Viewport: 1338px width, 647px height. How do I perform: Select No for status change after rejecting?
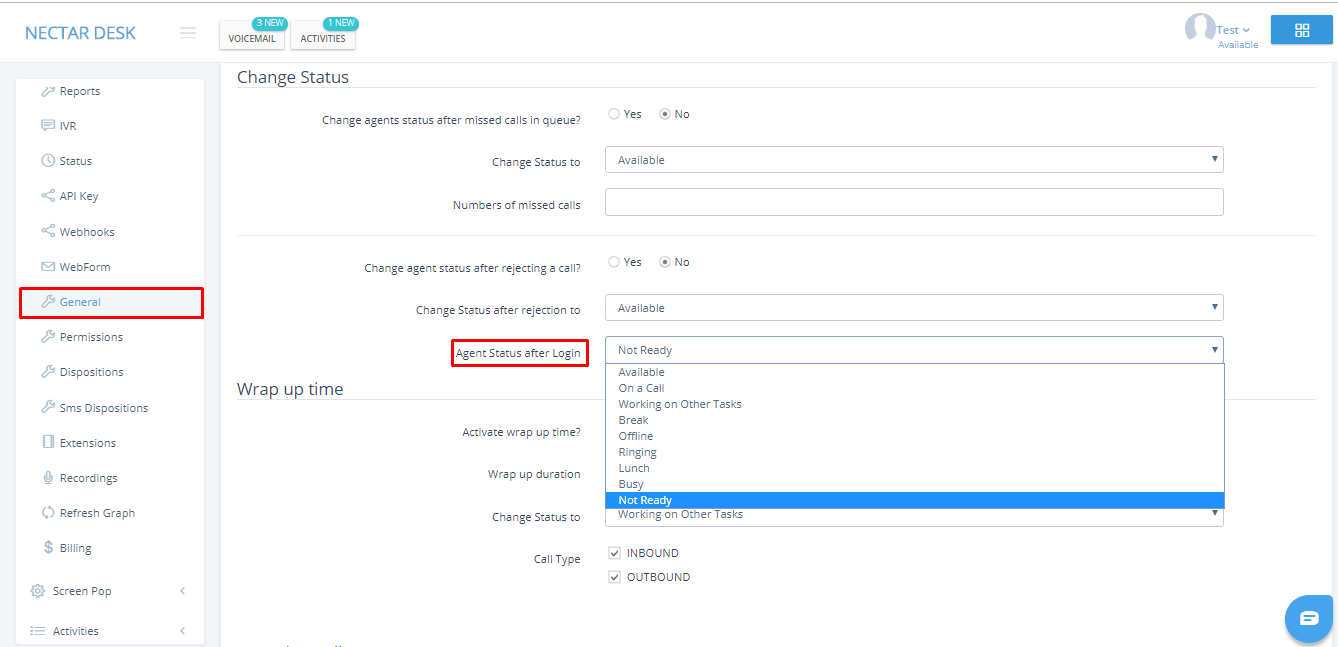(664, 262)
